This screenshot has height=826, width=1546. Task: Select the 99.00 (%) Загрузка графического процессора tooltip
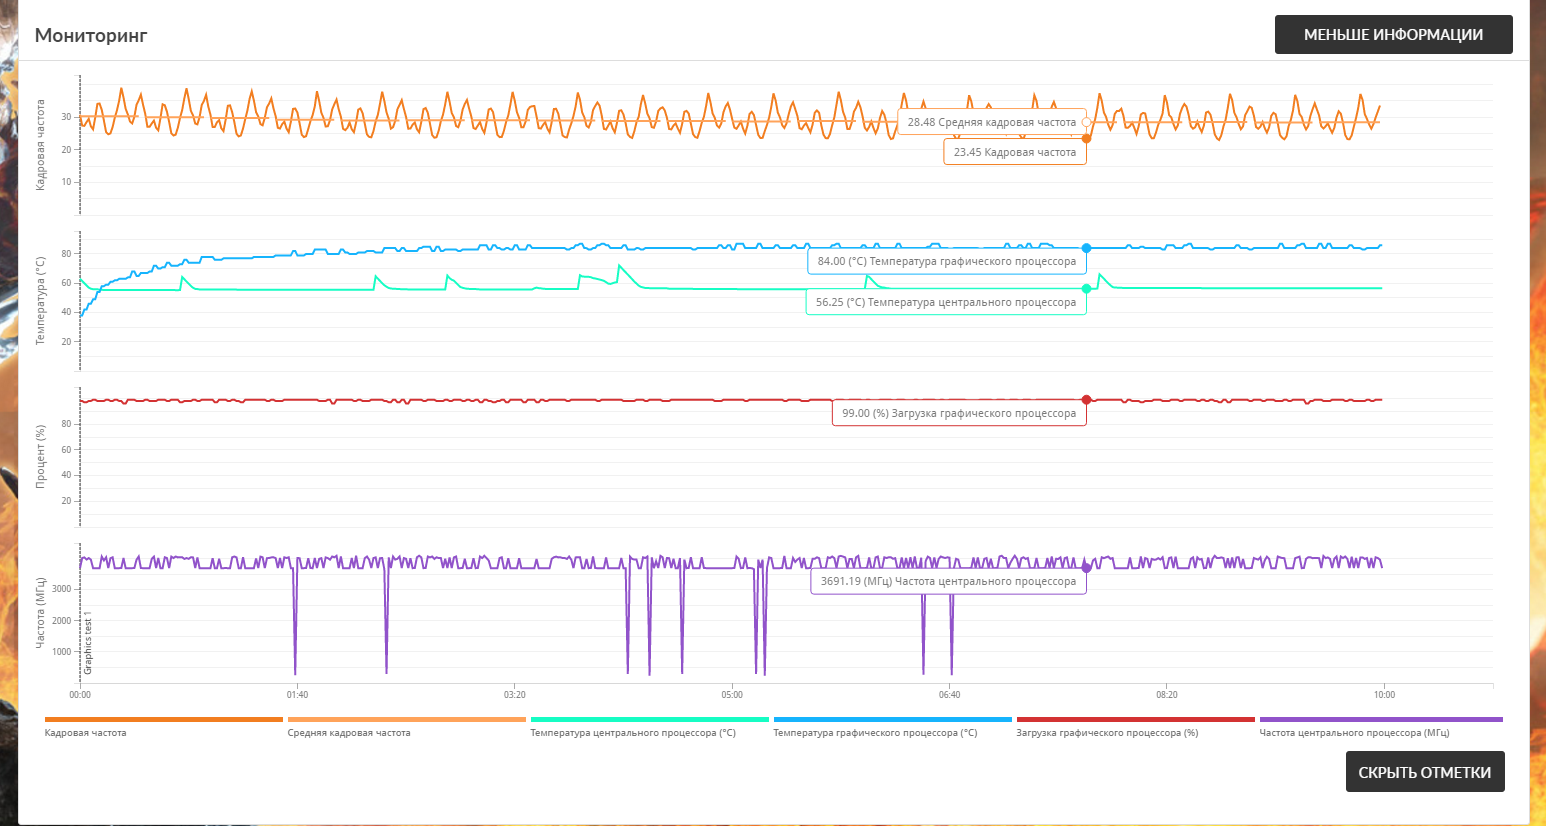click(959, 413)
